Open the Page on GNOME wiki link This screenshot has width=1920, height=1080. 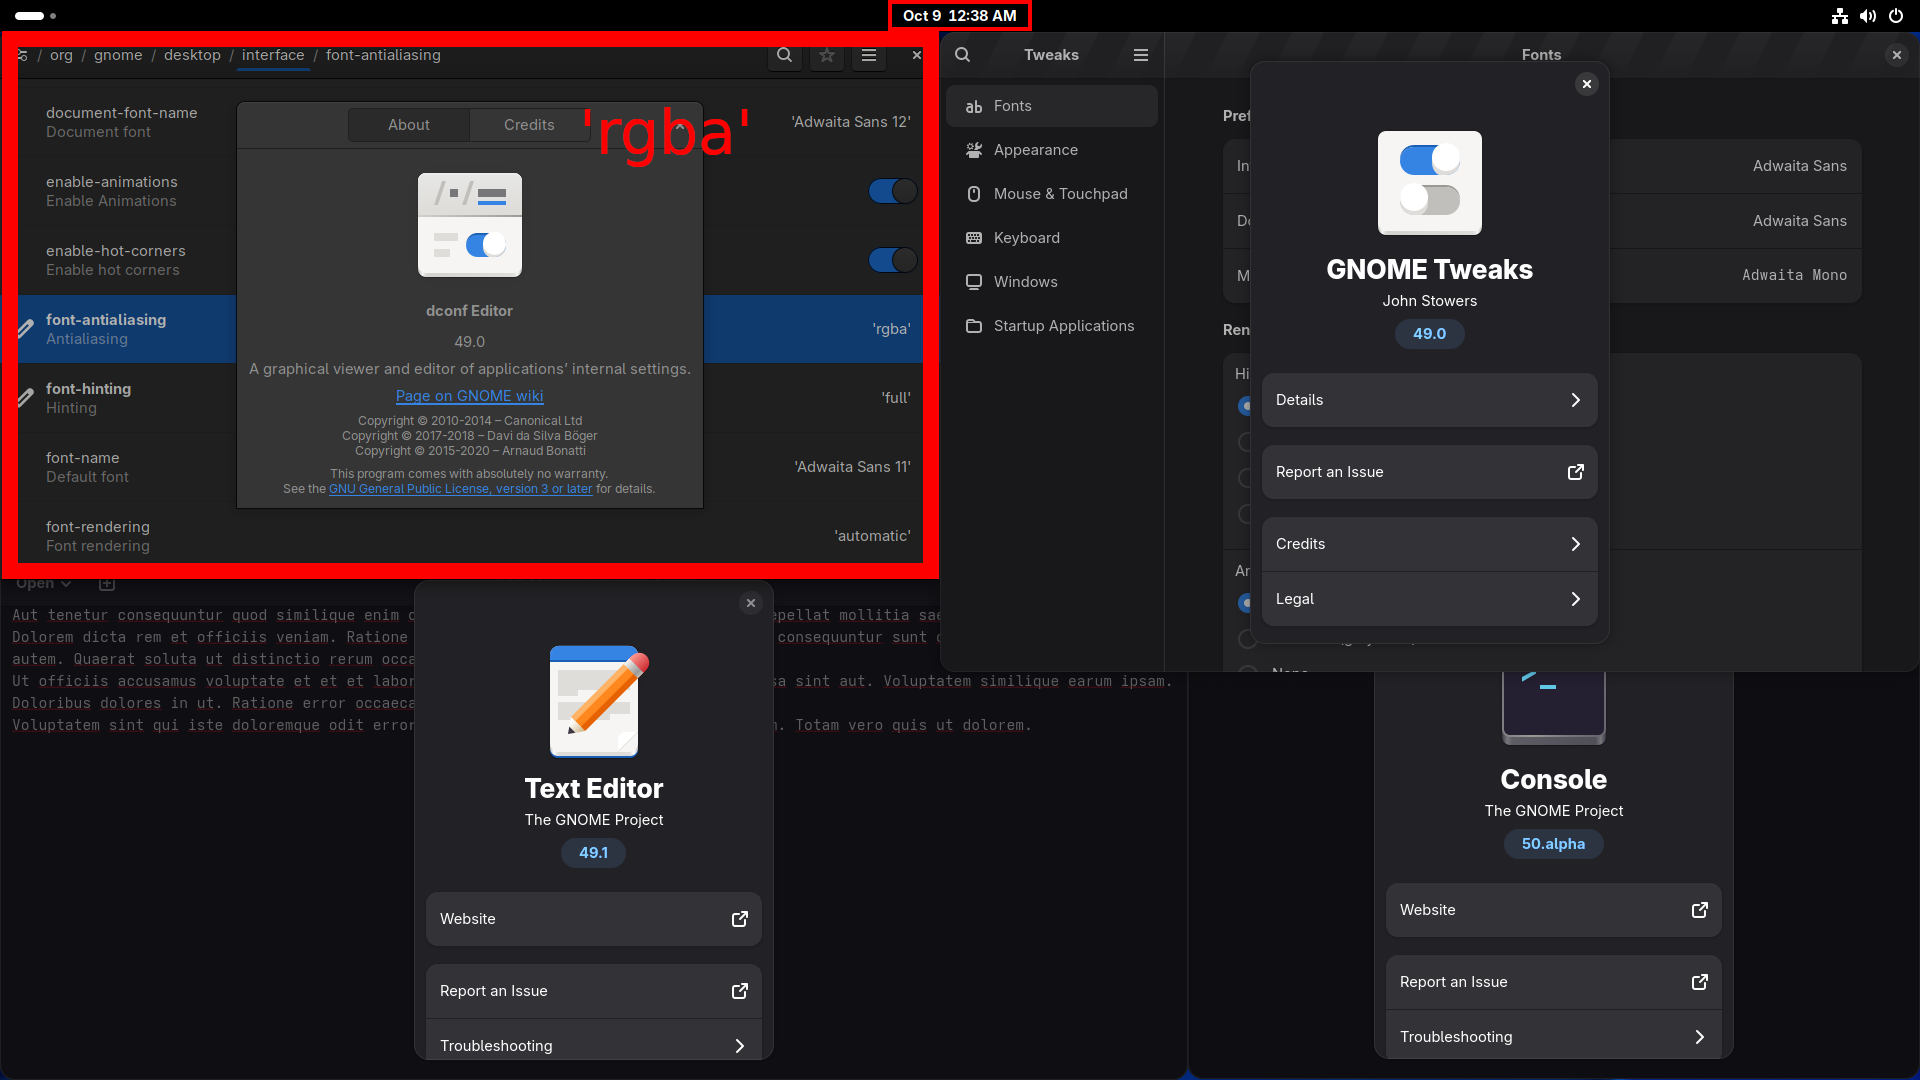(469, 396)
